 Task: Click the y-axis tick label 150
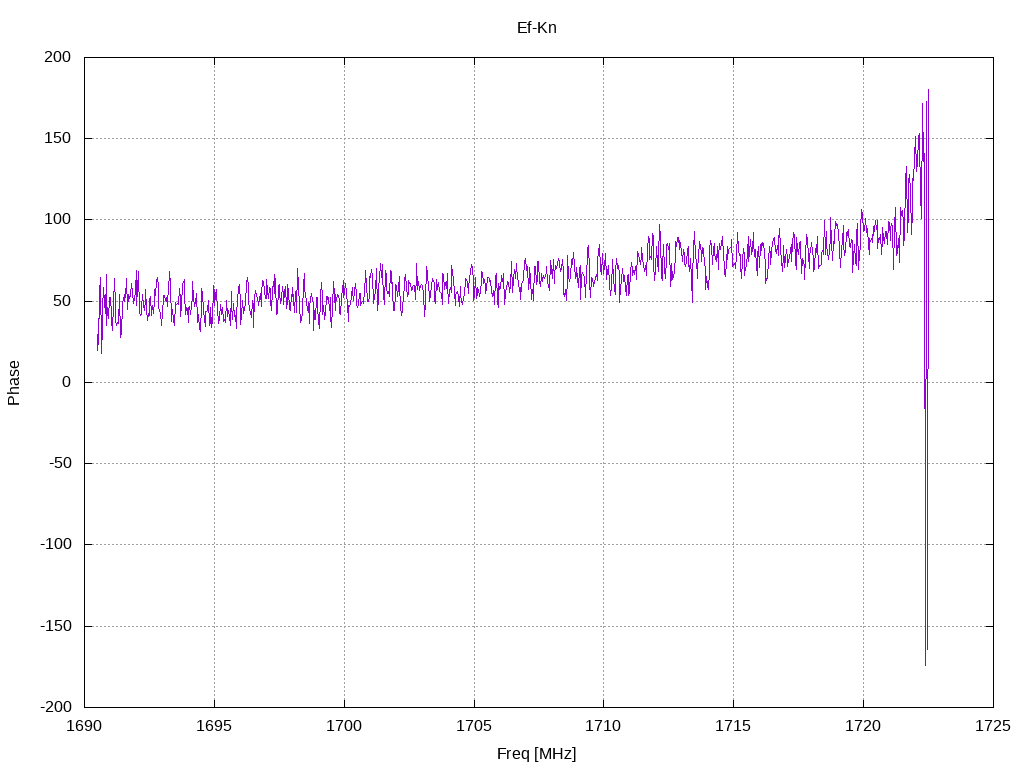[57, 138]
